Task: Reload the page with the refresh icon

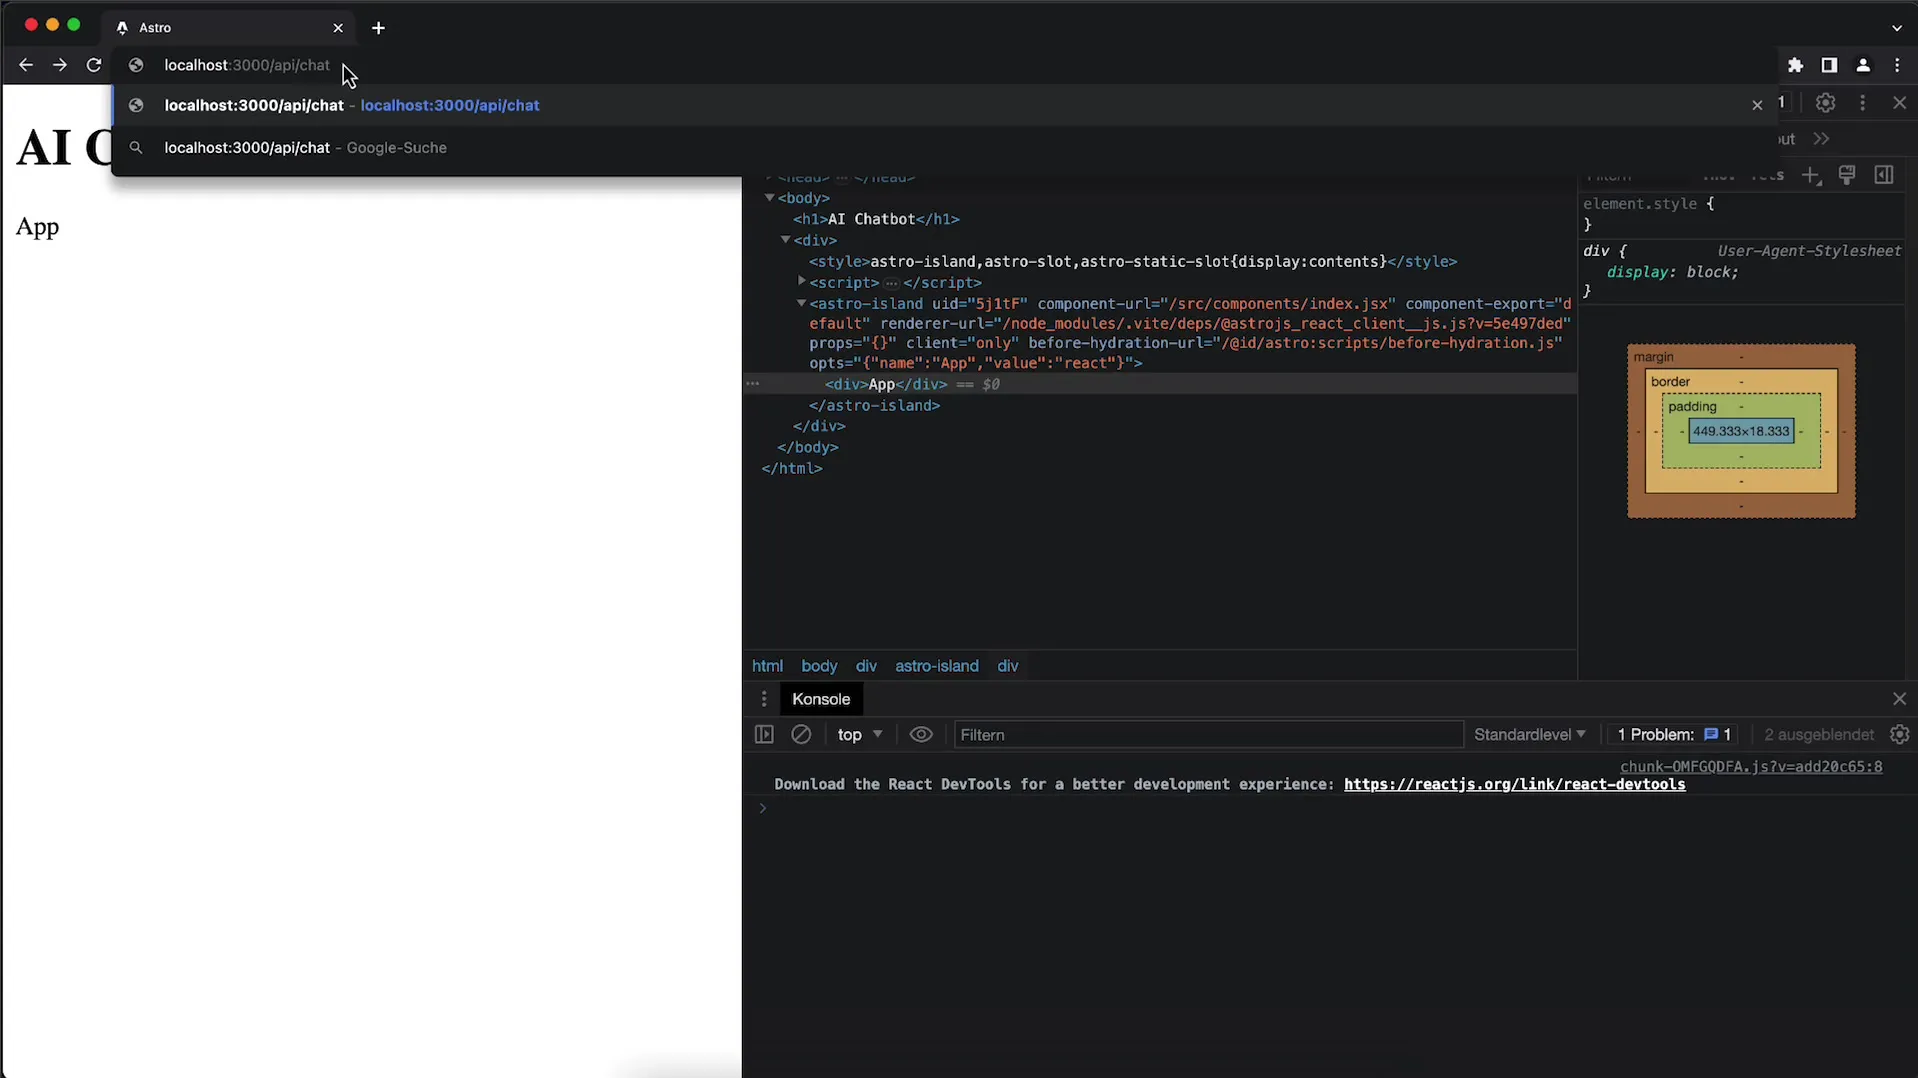Action: click(x=94, y=65)
